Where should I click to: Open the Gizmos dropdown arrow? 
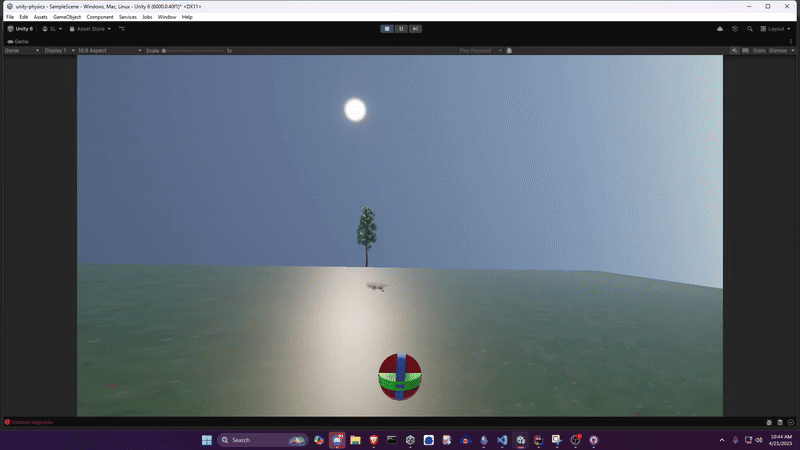click(792, 51)
